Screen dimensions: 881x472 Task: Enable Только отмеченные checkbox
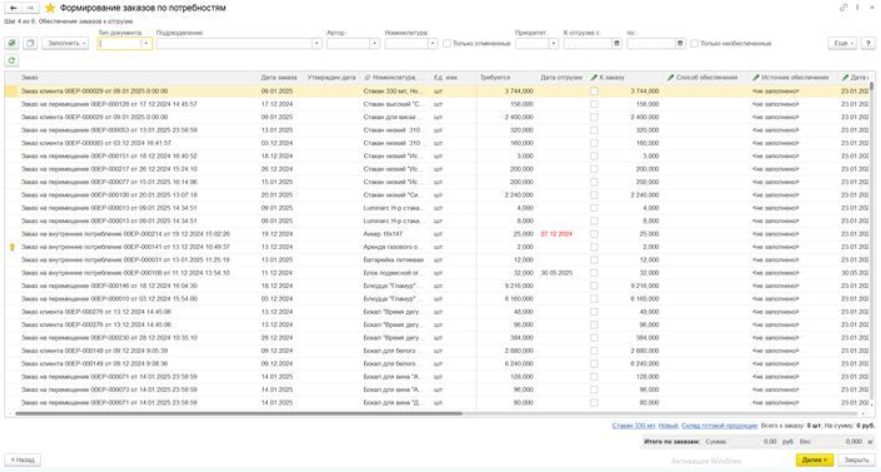(x=447, y=44)
